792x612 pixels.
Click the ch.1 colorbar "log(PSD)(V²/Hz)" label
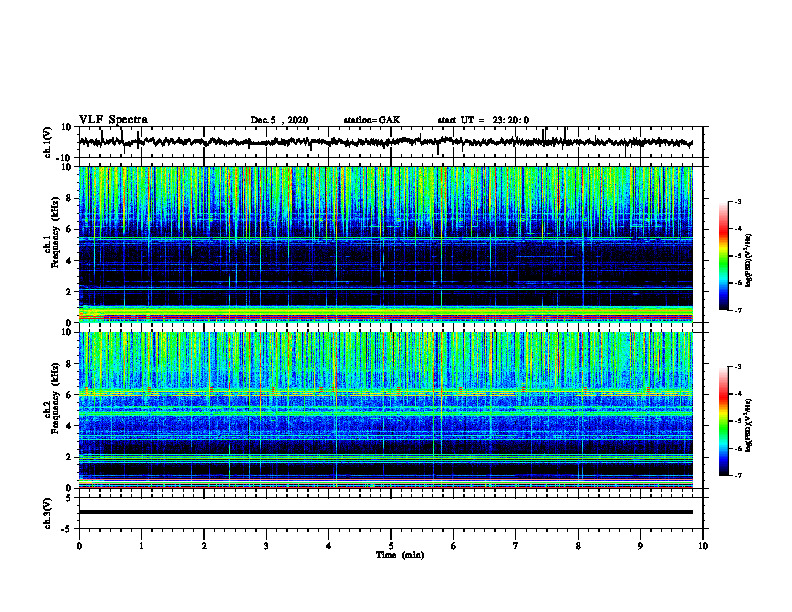(748, 261)
